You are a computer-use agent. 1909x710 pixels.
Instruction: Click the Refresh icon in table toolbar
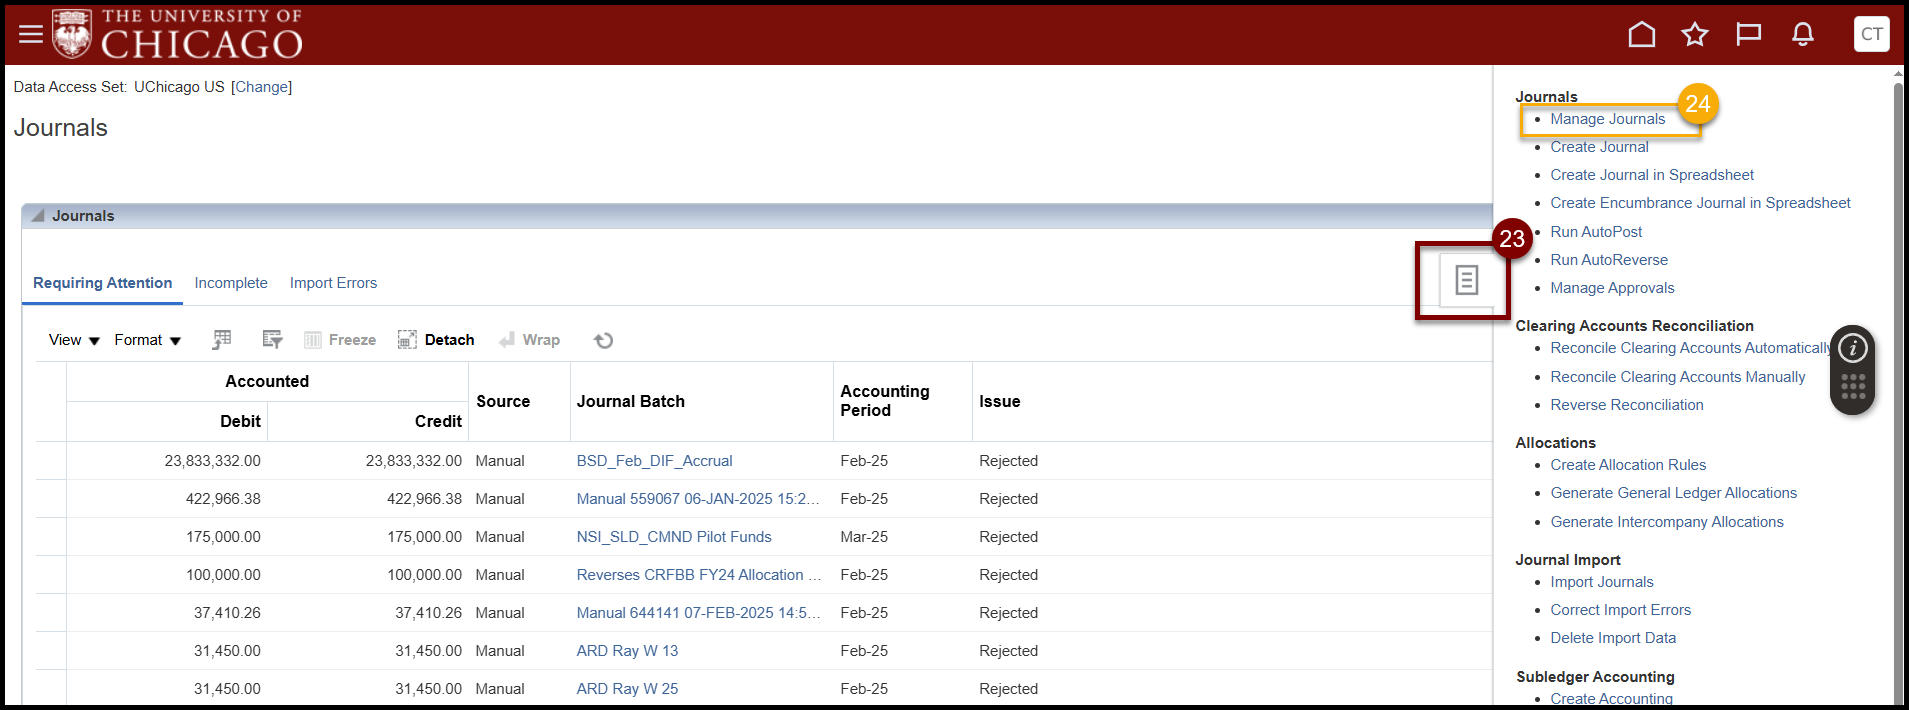(x=603, y=341)
